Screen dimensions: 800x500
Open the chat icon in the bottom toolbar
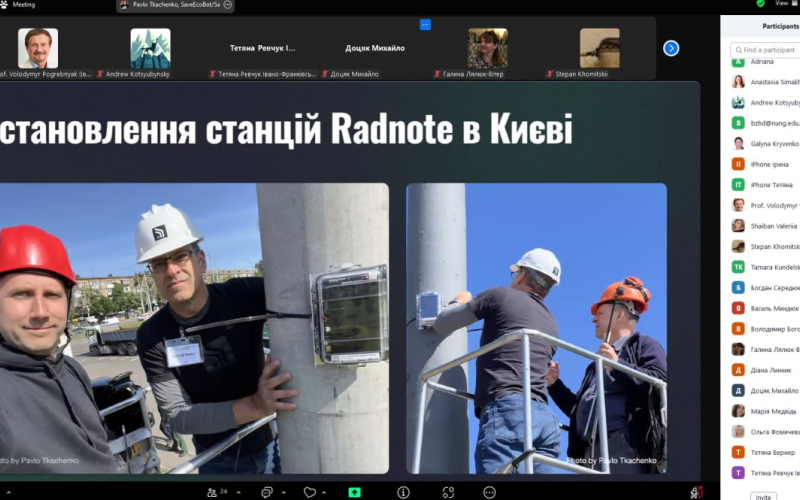click(266, 492)
